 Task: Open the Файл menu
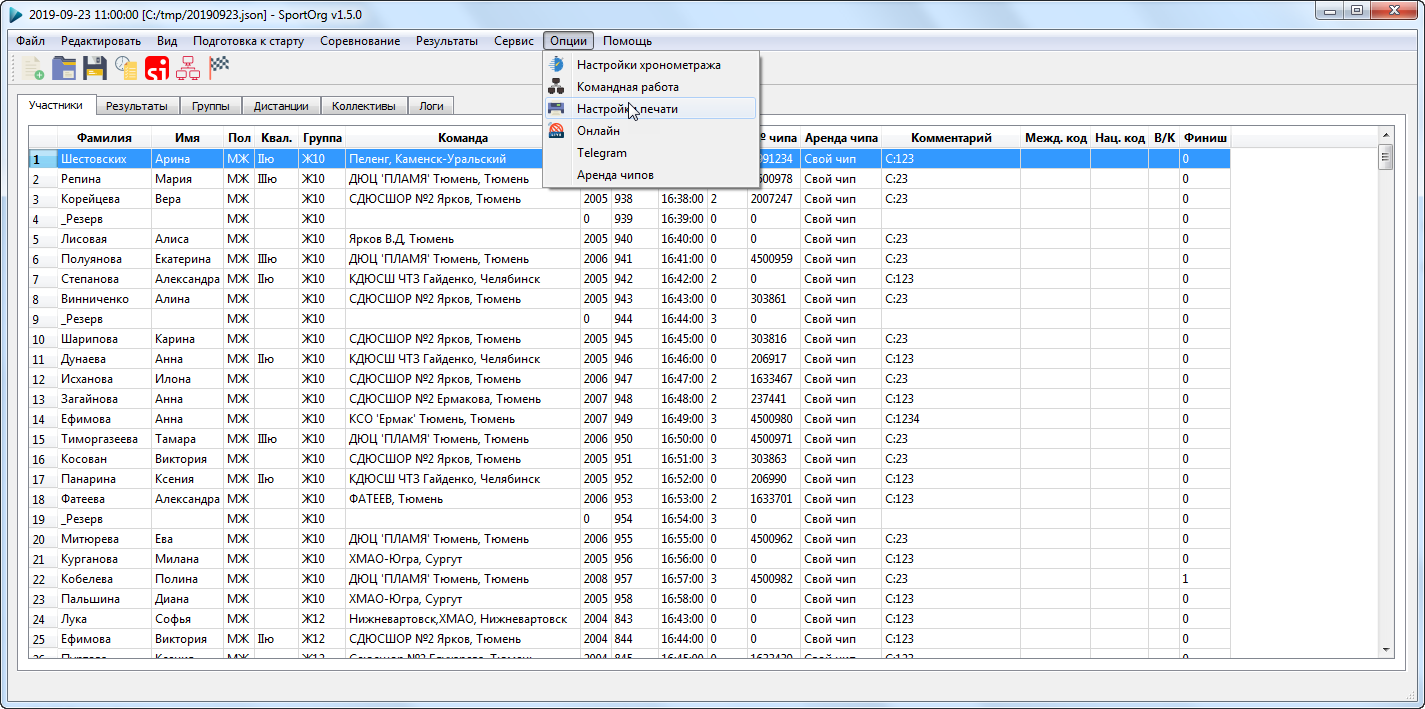tap(31, 41)
